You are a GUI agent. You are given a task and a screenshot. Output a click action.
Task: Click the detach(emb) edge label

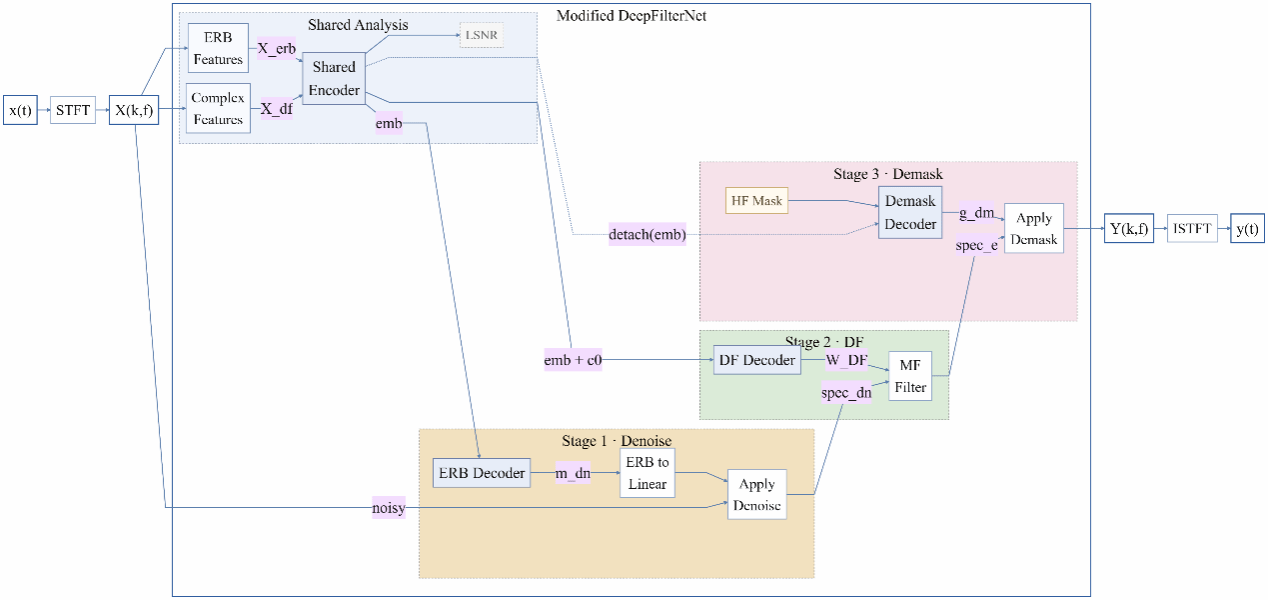point(647,236)
